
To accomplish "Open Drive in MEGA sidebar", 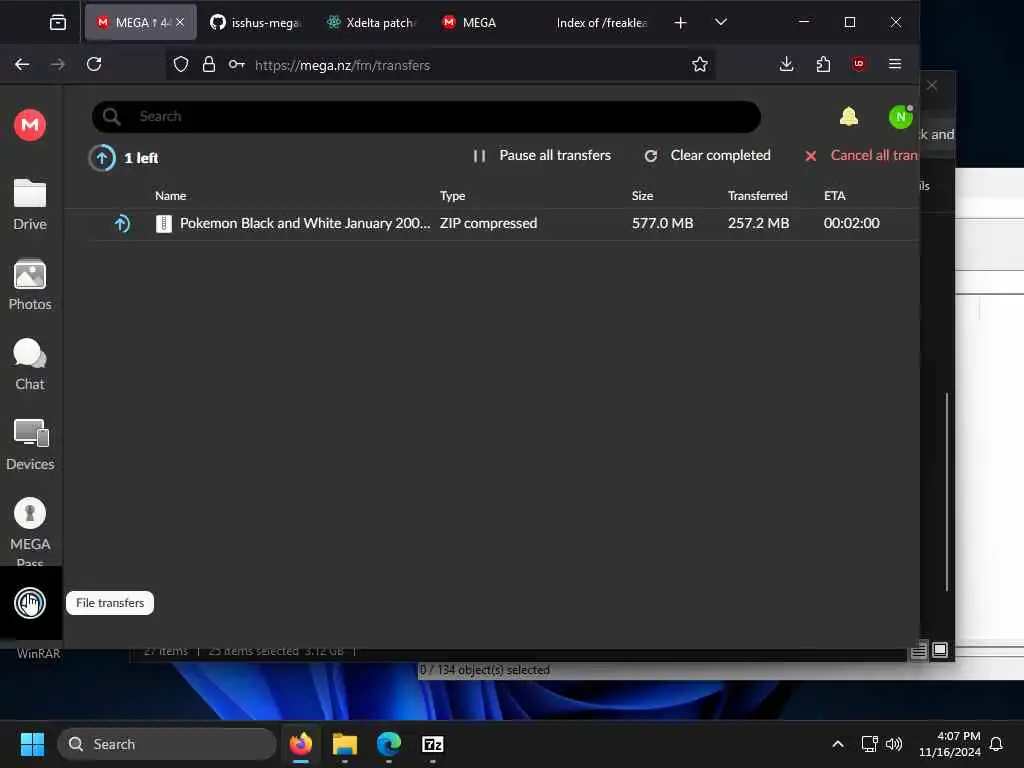I will point(30,205).
